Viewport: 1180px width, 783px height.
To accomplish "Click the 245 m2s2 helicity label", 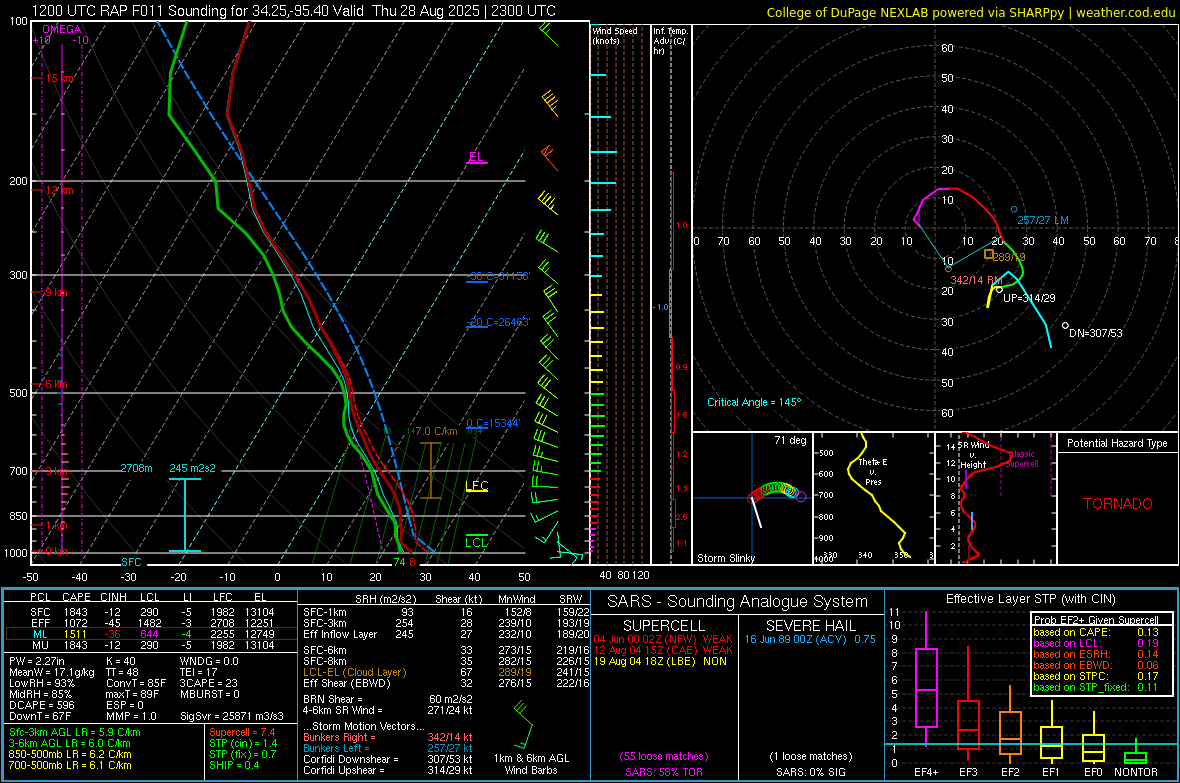I will coord(193,468).
